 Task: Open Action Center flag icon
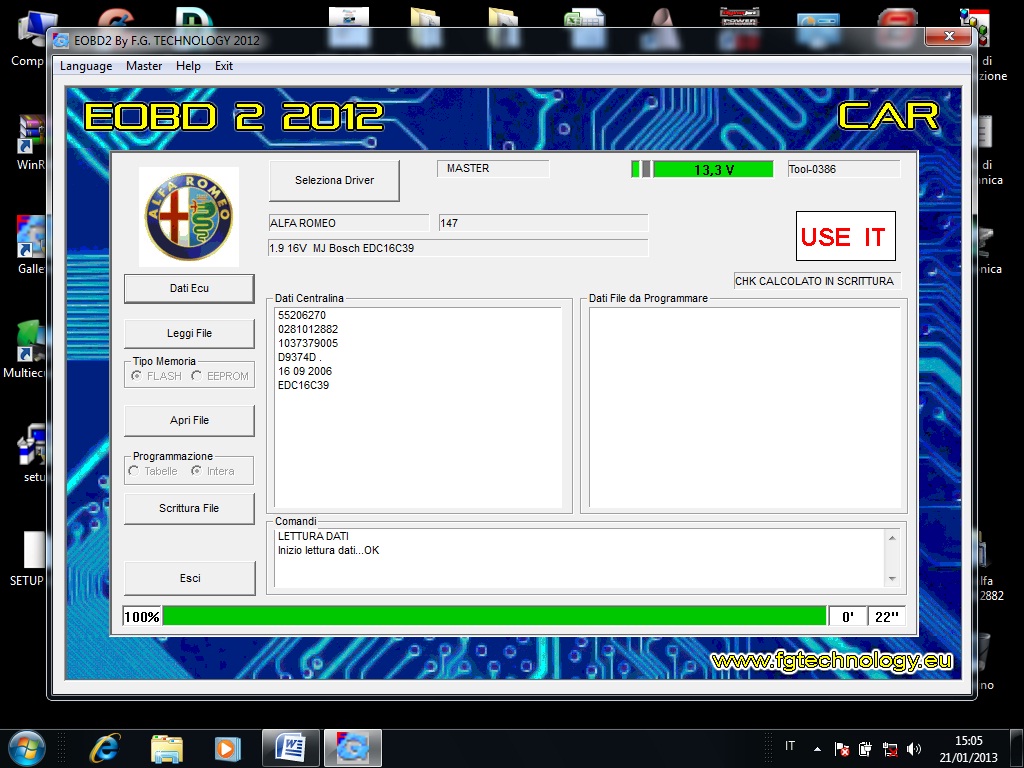pos(842,749)
